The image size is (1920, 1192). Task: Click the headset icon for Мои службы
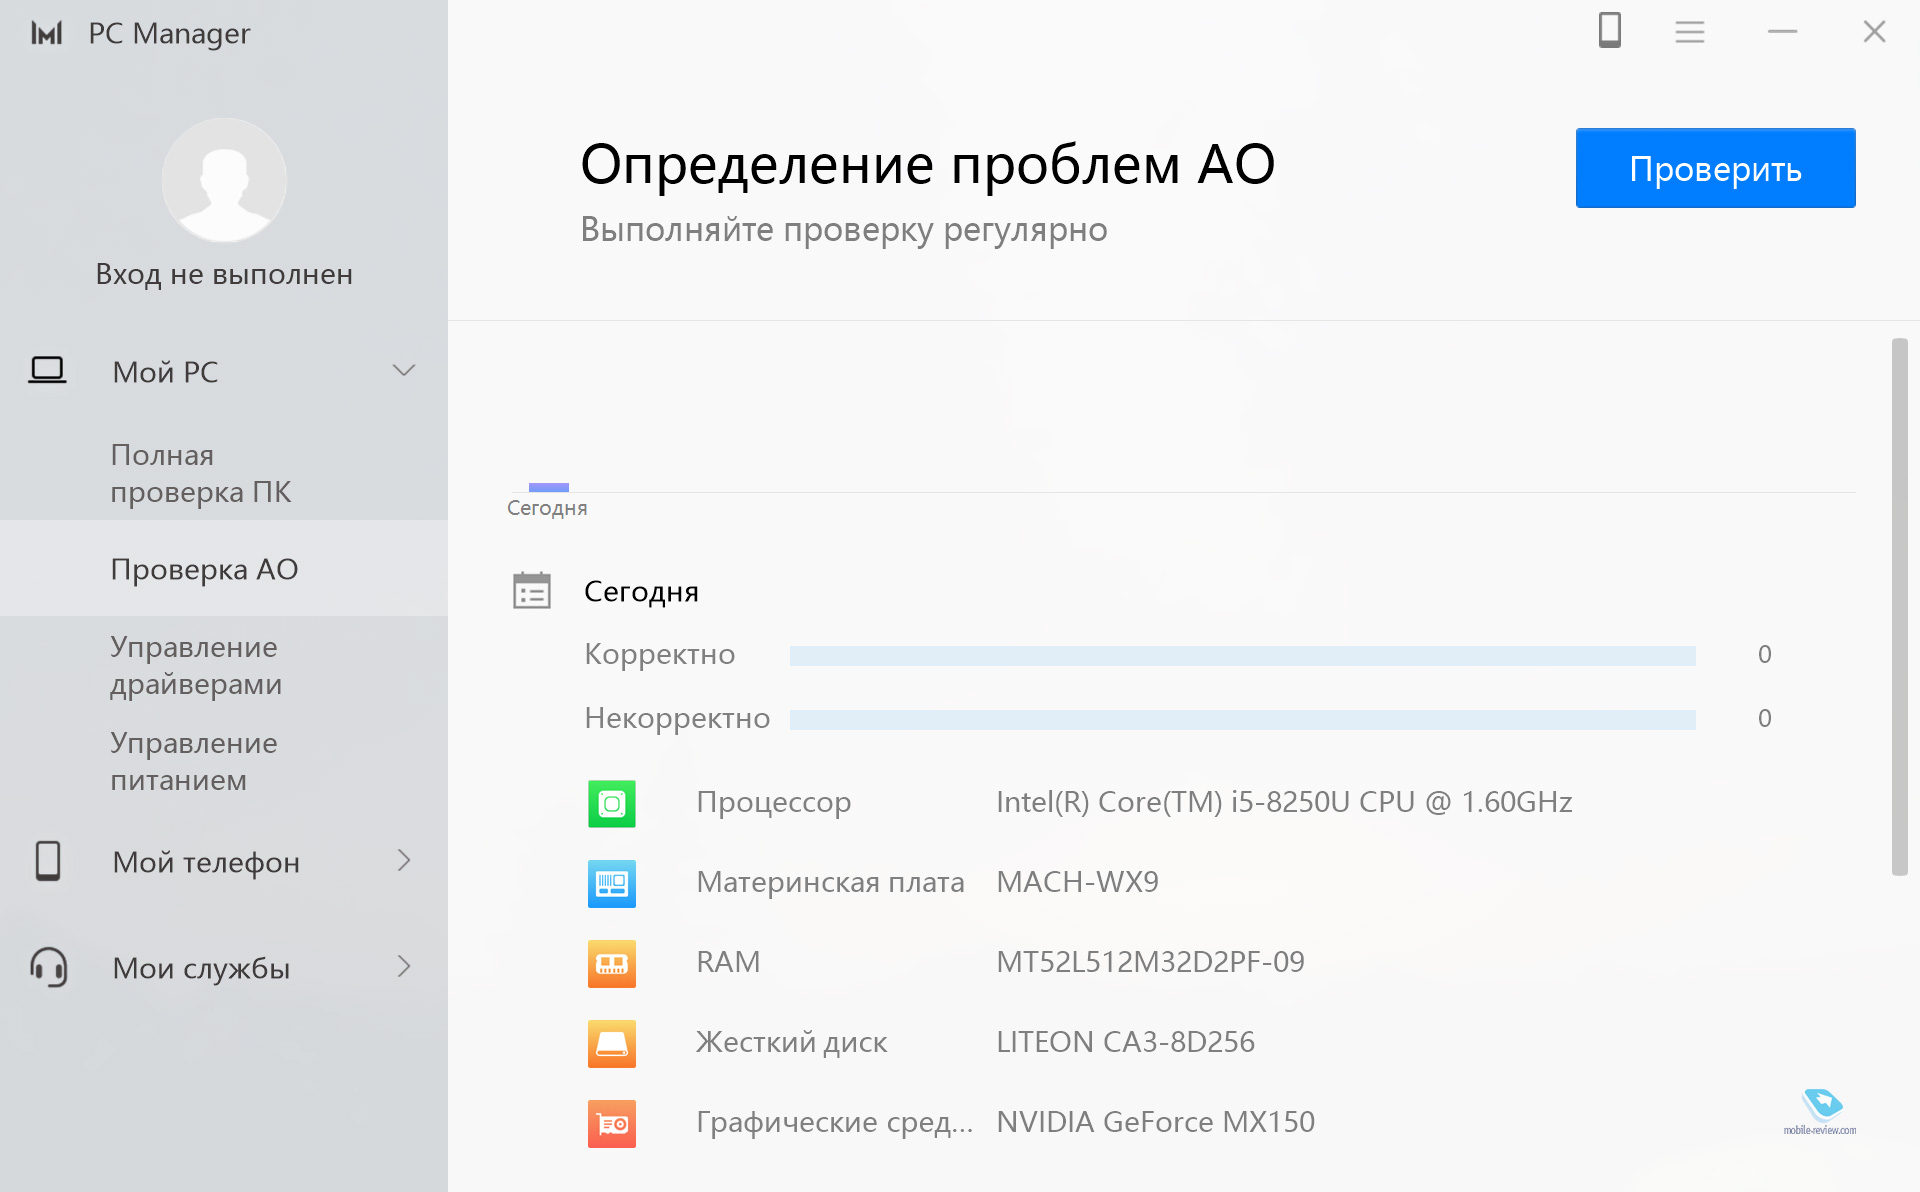(48, 967)
